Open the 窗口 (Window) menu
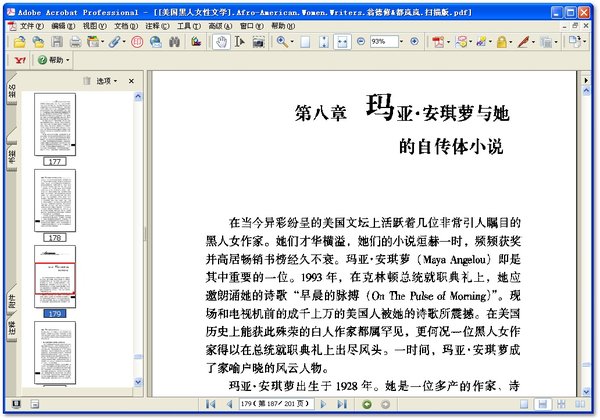 [x=251, y=26]
